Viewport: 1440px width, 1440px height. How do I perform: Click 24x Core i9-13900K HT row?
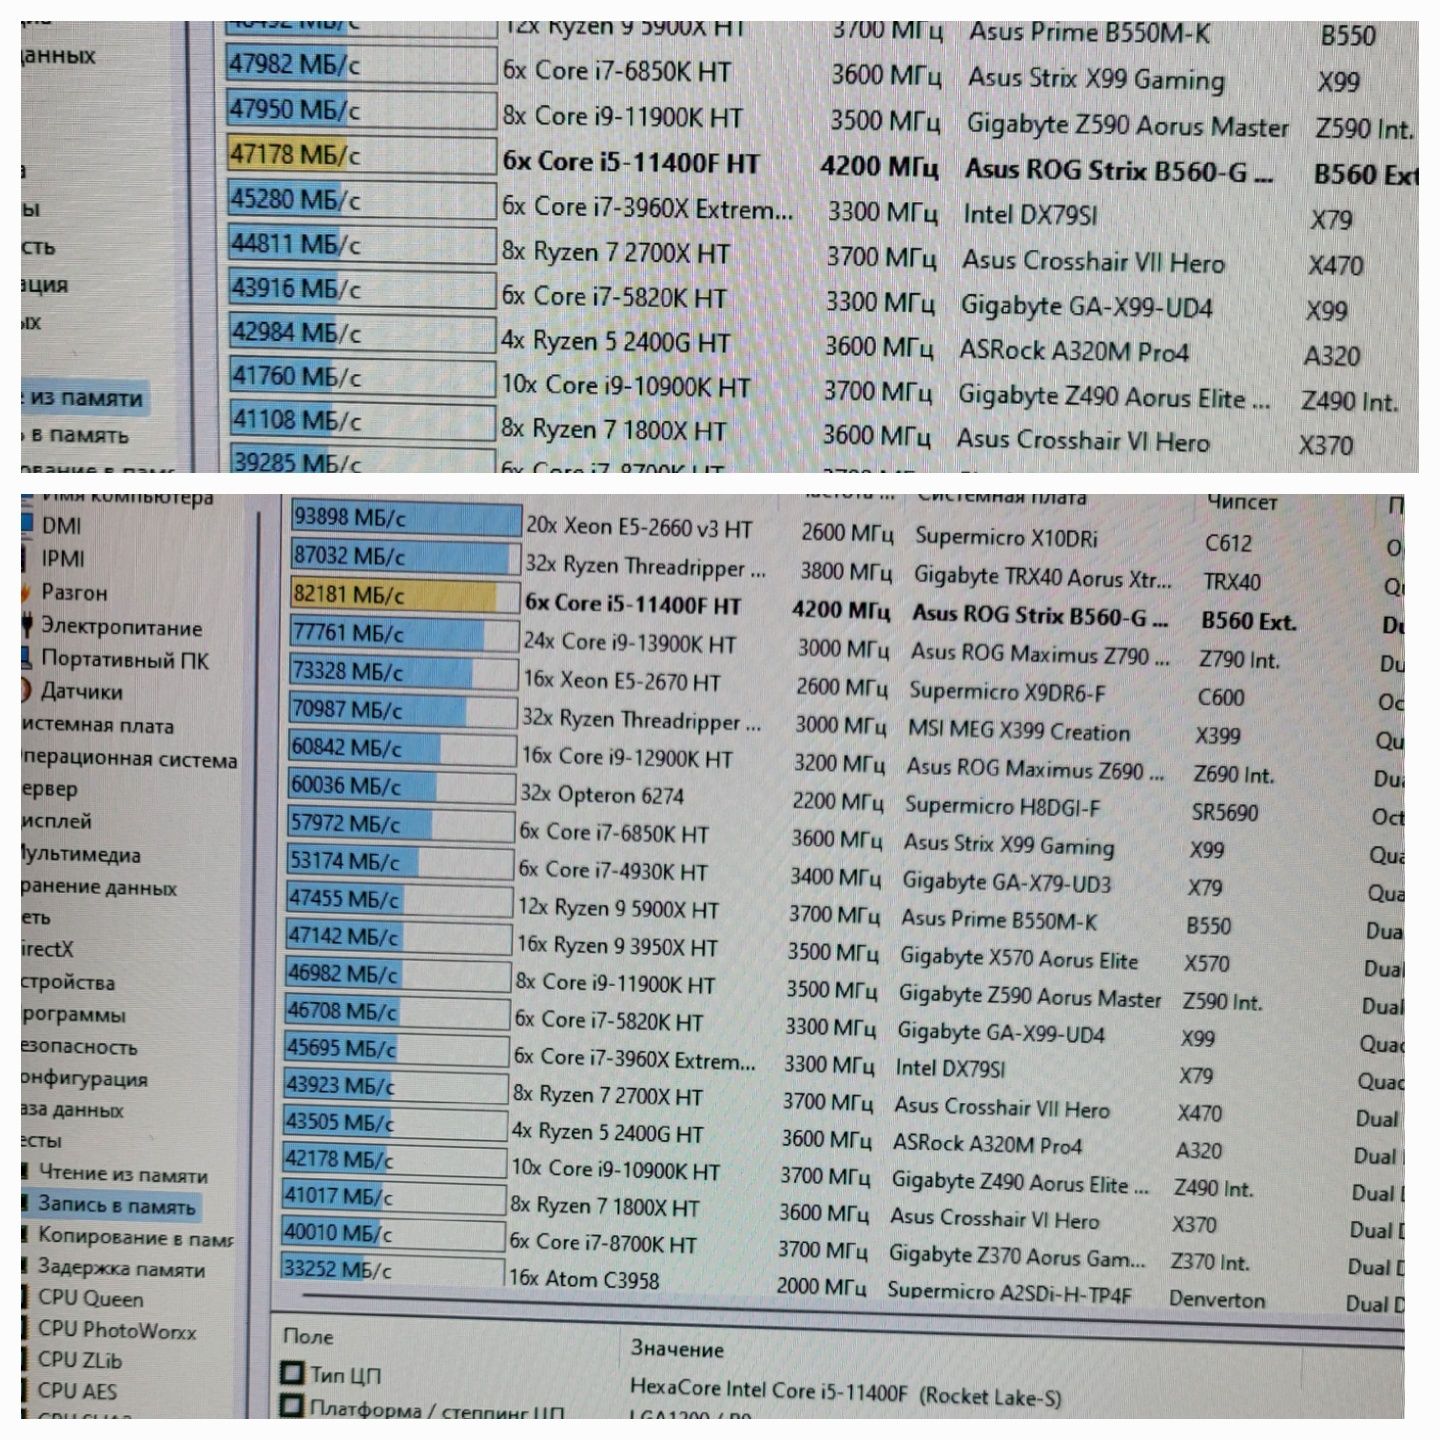(630, 643)
